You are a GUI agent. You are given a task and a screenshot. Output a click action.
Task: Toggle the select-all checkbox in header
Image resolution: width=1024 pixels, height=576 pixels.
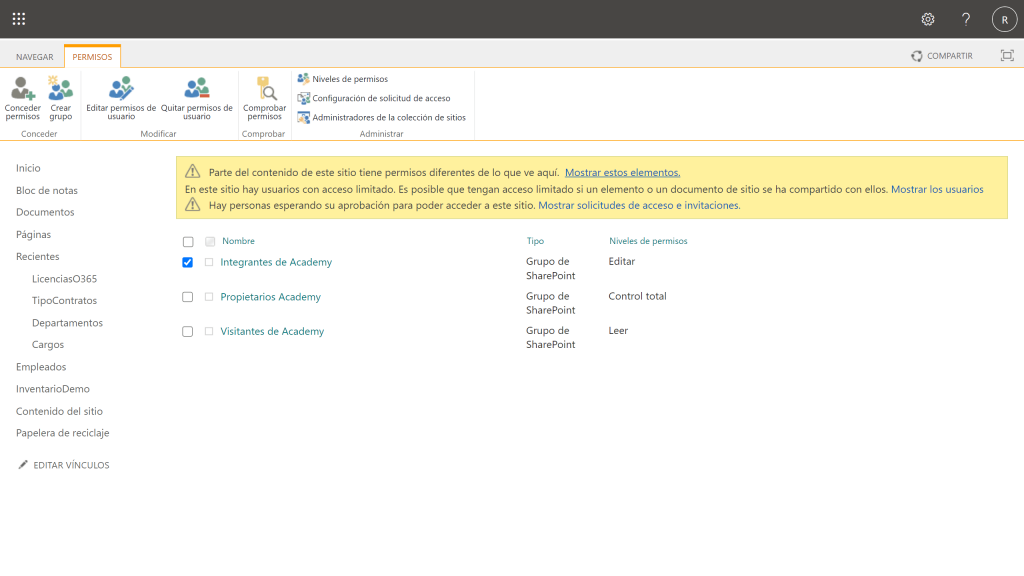click(187, 241)
